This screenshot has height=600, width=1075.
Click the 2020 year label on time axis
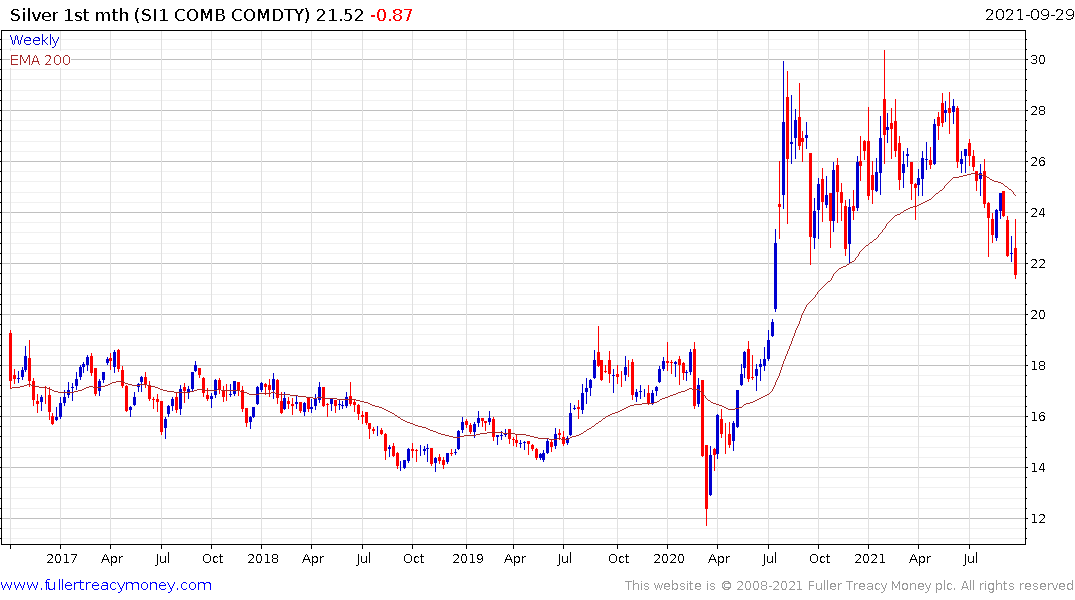pos(668,558)
